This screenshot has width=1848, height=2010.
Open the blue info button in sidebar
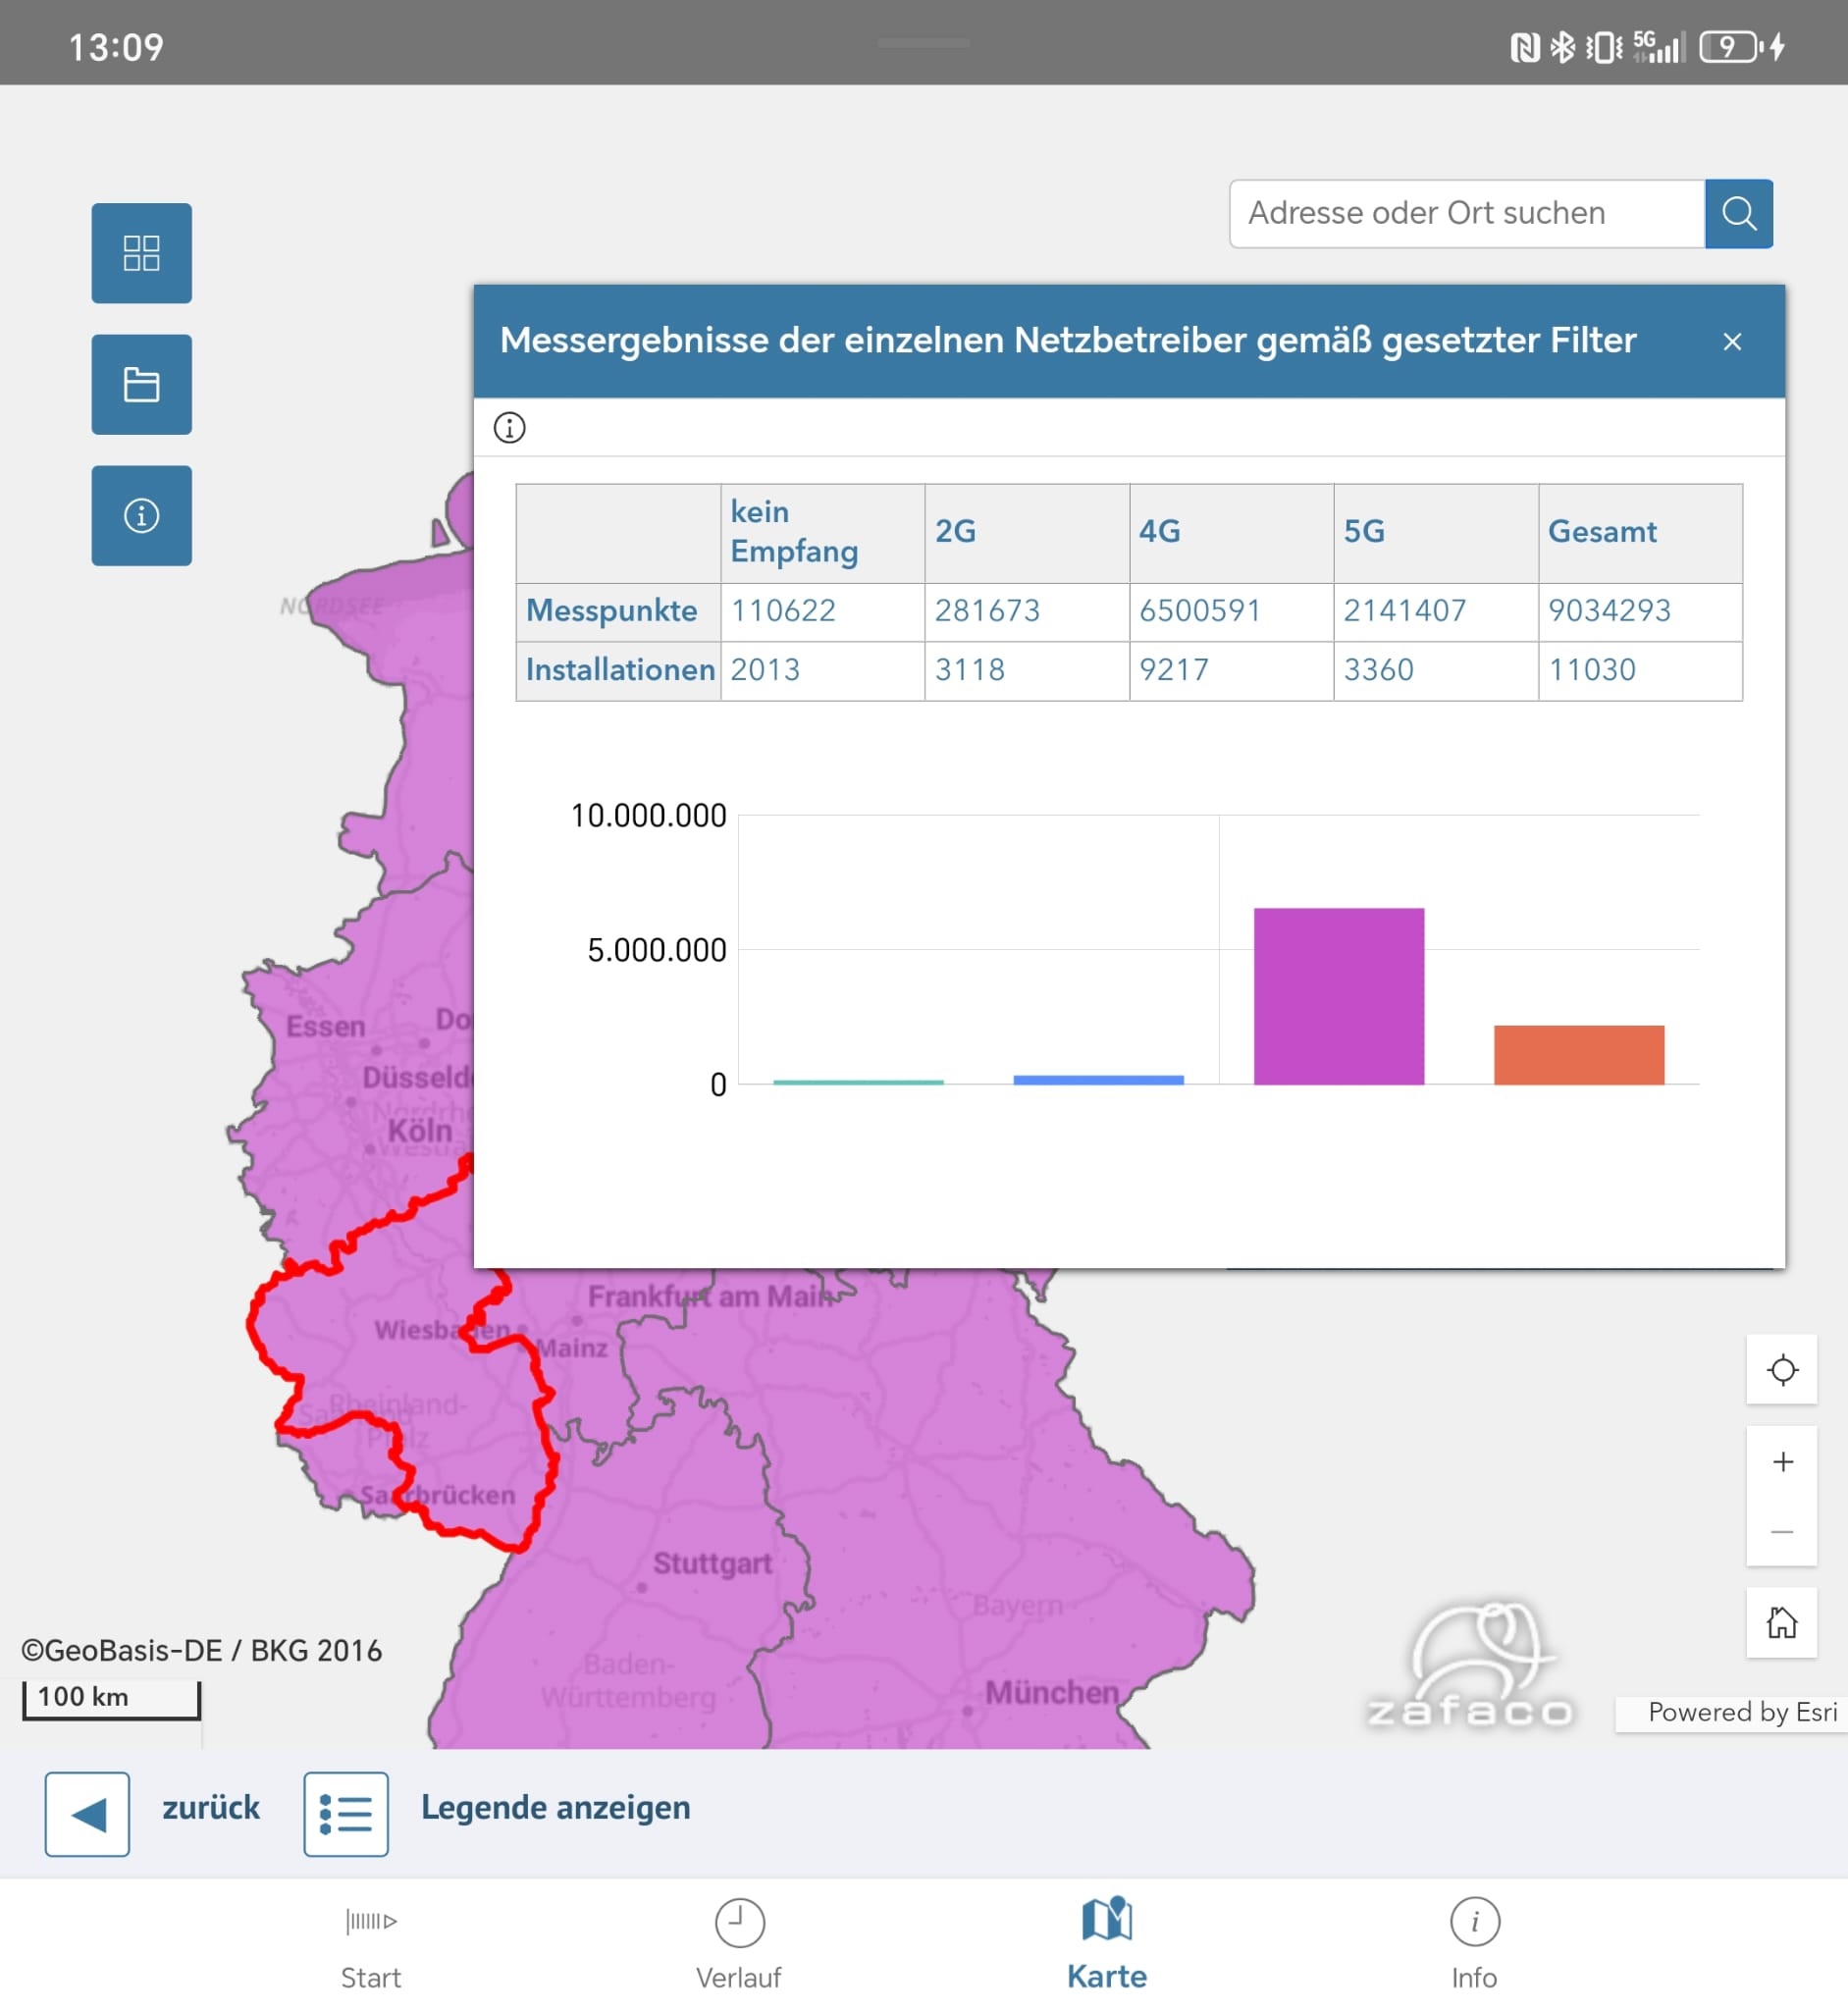(141, 515)
